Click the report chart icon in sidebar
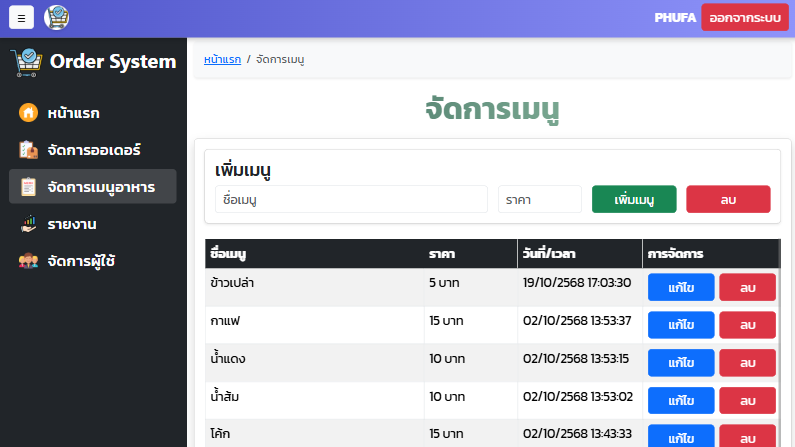Screen dimensions: 795x447 (x=28, y=224)
